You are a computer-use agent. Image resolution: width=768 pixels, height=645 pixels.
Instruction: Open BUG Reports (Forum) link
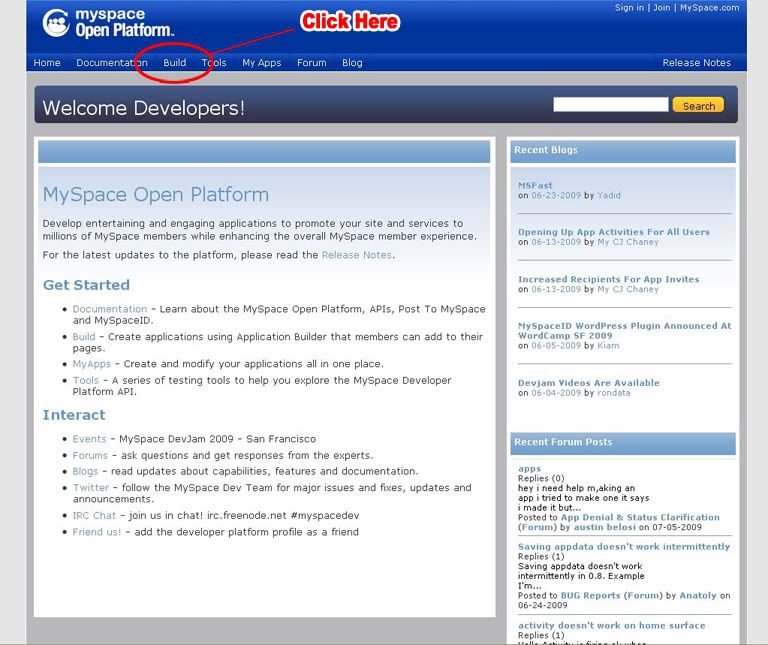(611, 596)
